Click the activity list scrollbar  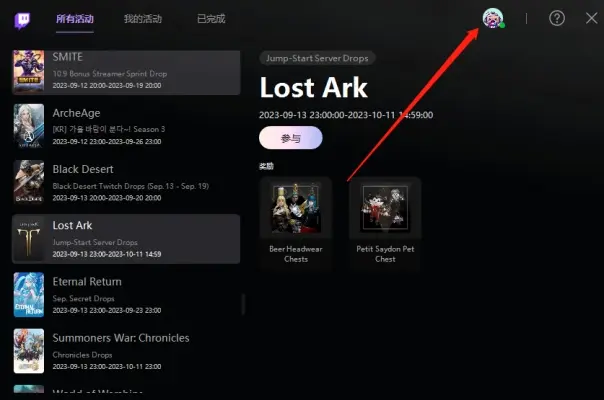(243, 304)
